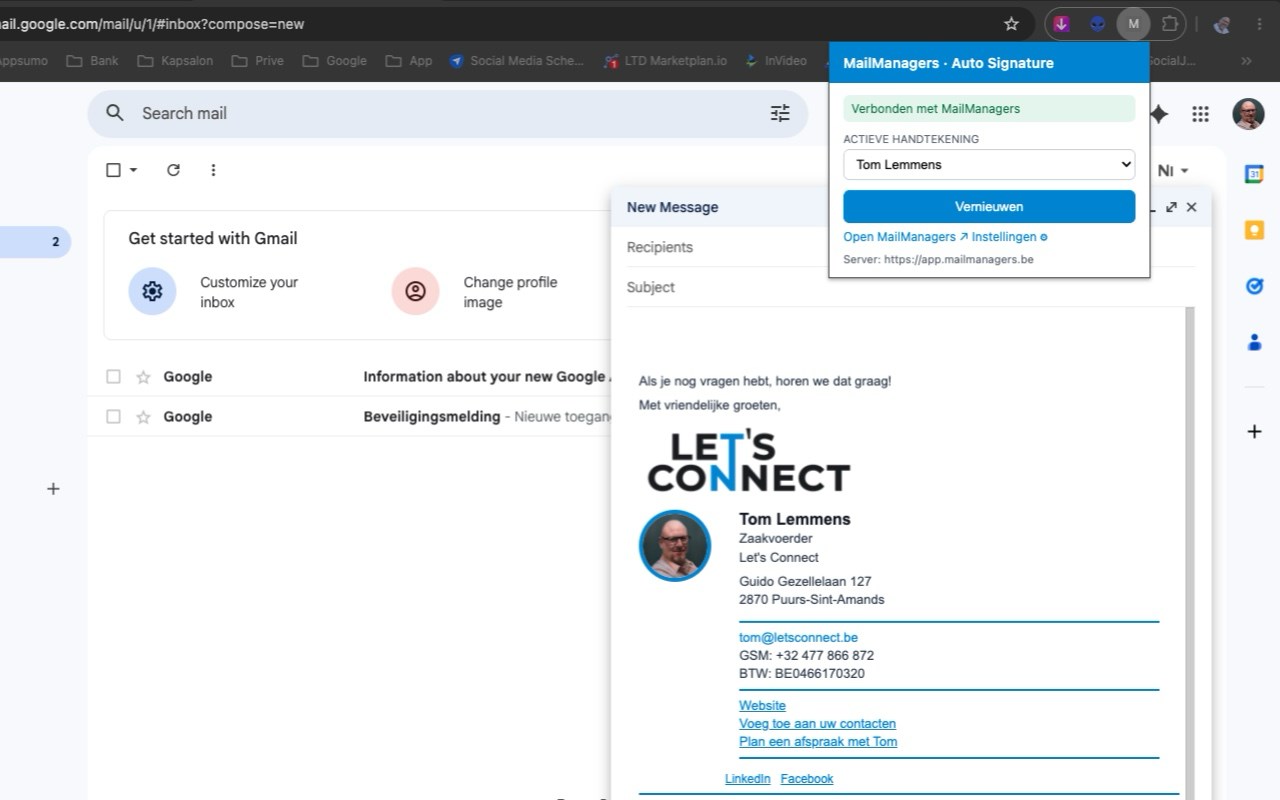Screen dimensions: 1280x800
Task: Open the Chrome three-dot menu
Action: click(1259, 24)
